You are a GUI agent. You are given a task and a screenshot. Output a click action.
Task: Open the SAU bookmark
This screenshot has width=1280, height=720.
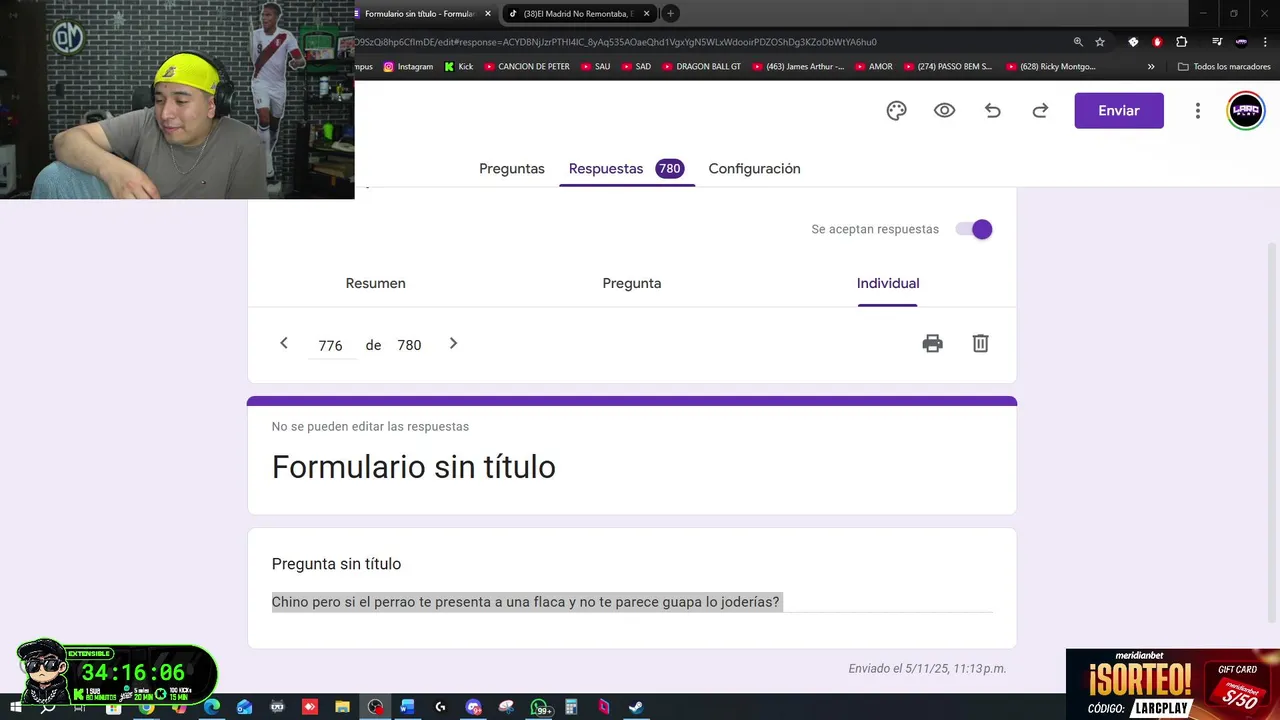click(595, 67)
